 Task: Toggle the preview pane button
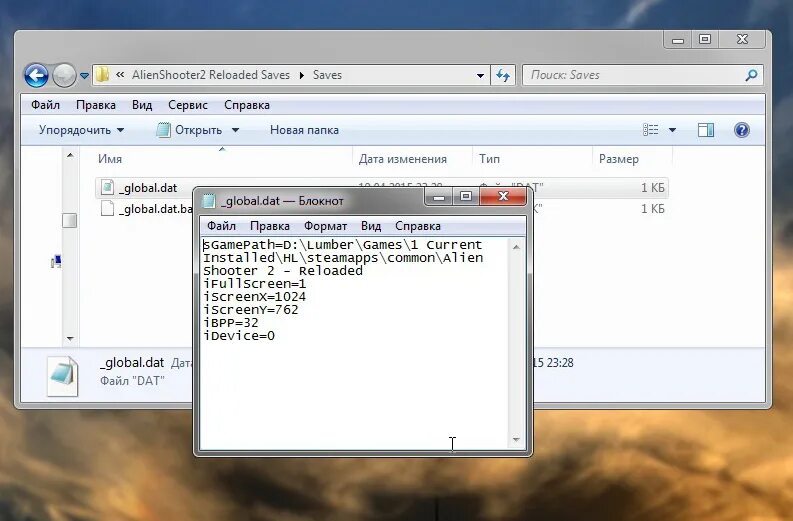(x=706, y=130)
